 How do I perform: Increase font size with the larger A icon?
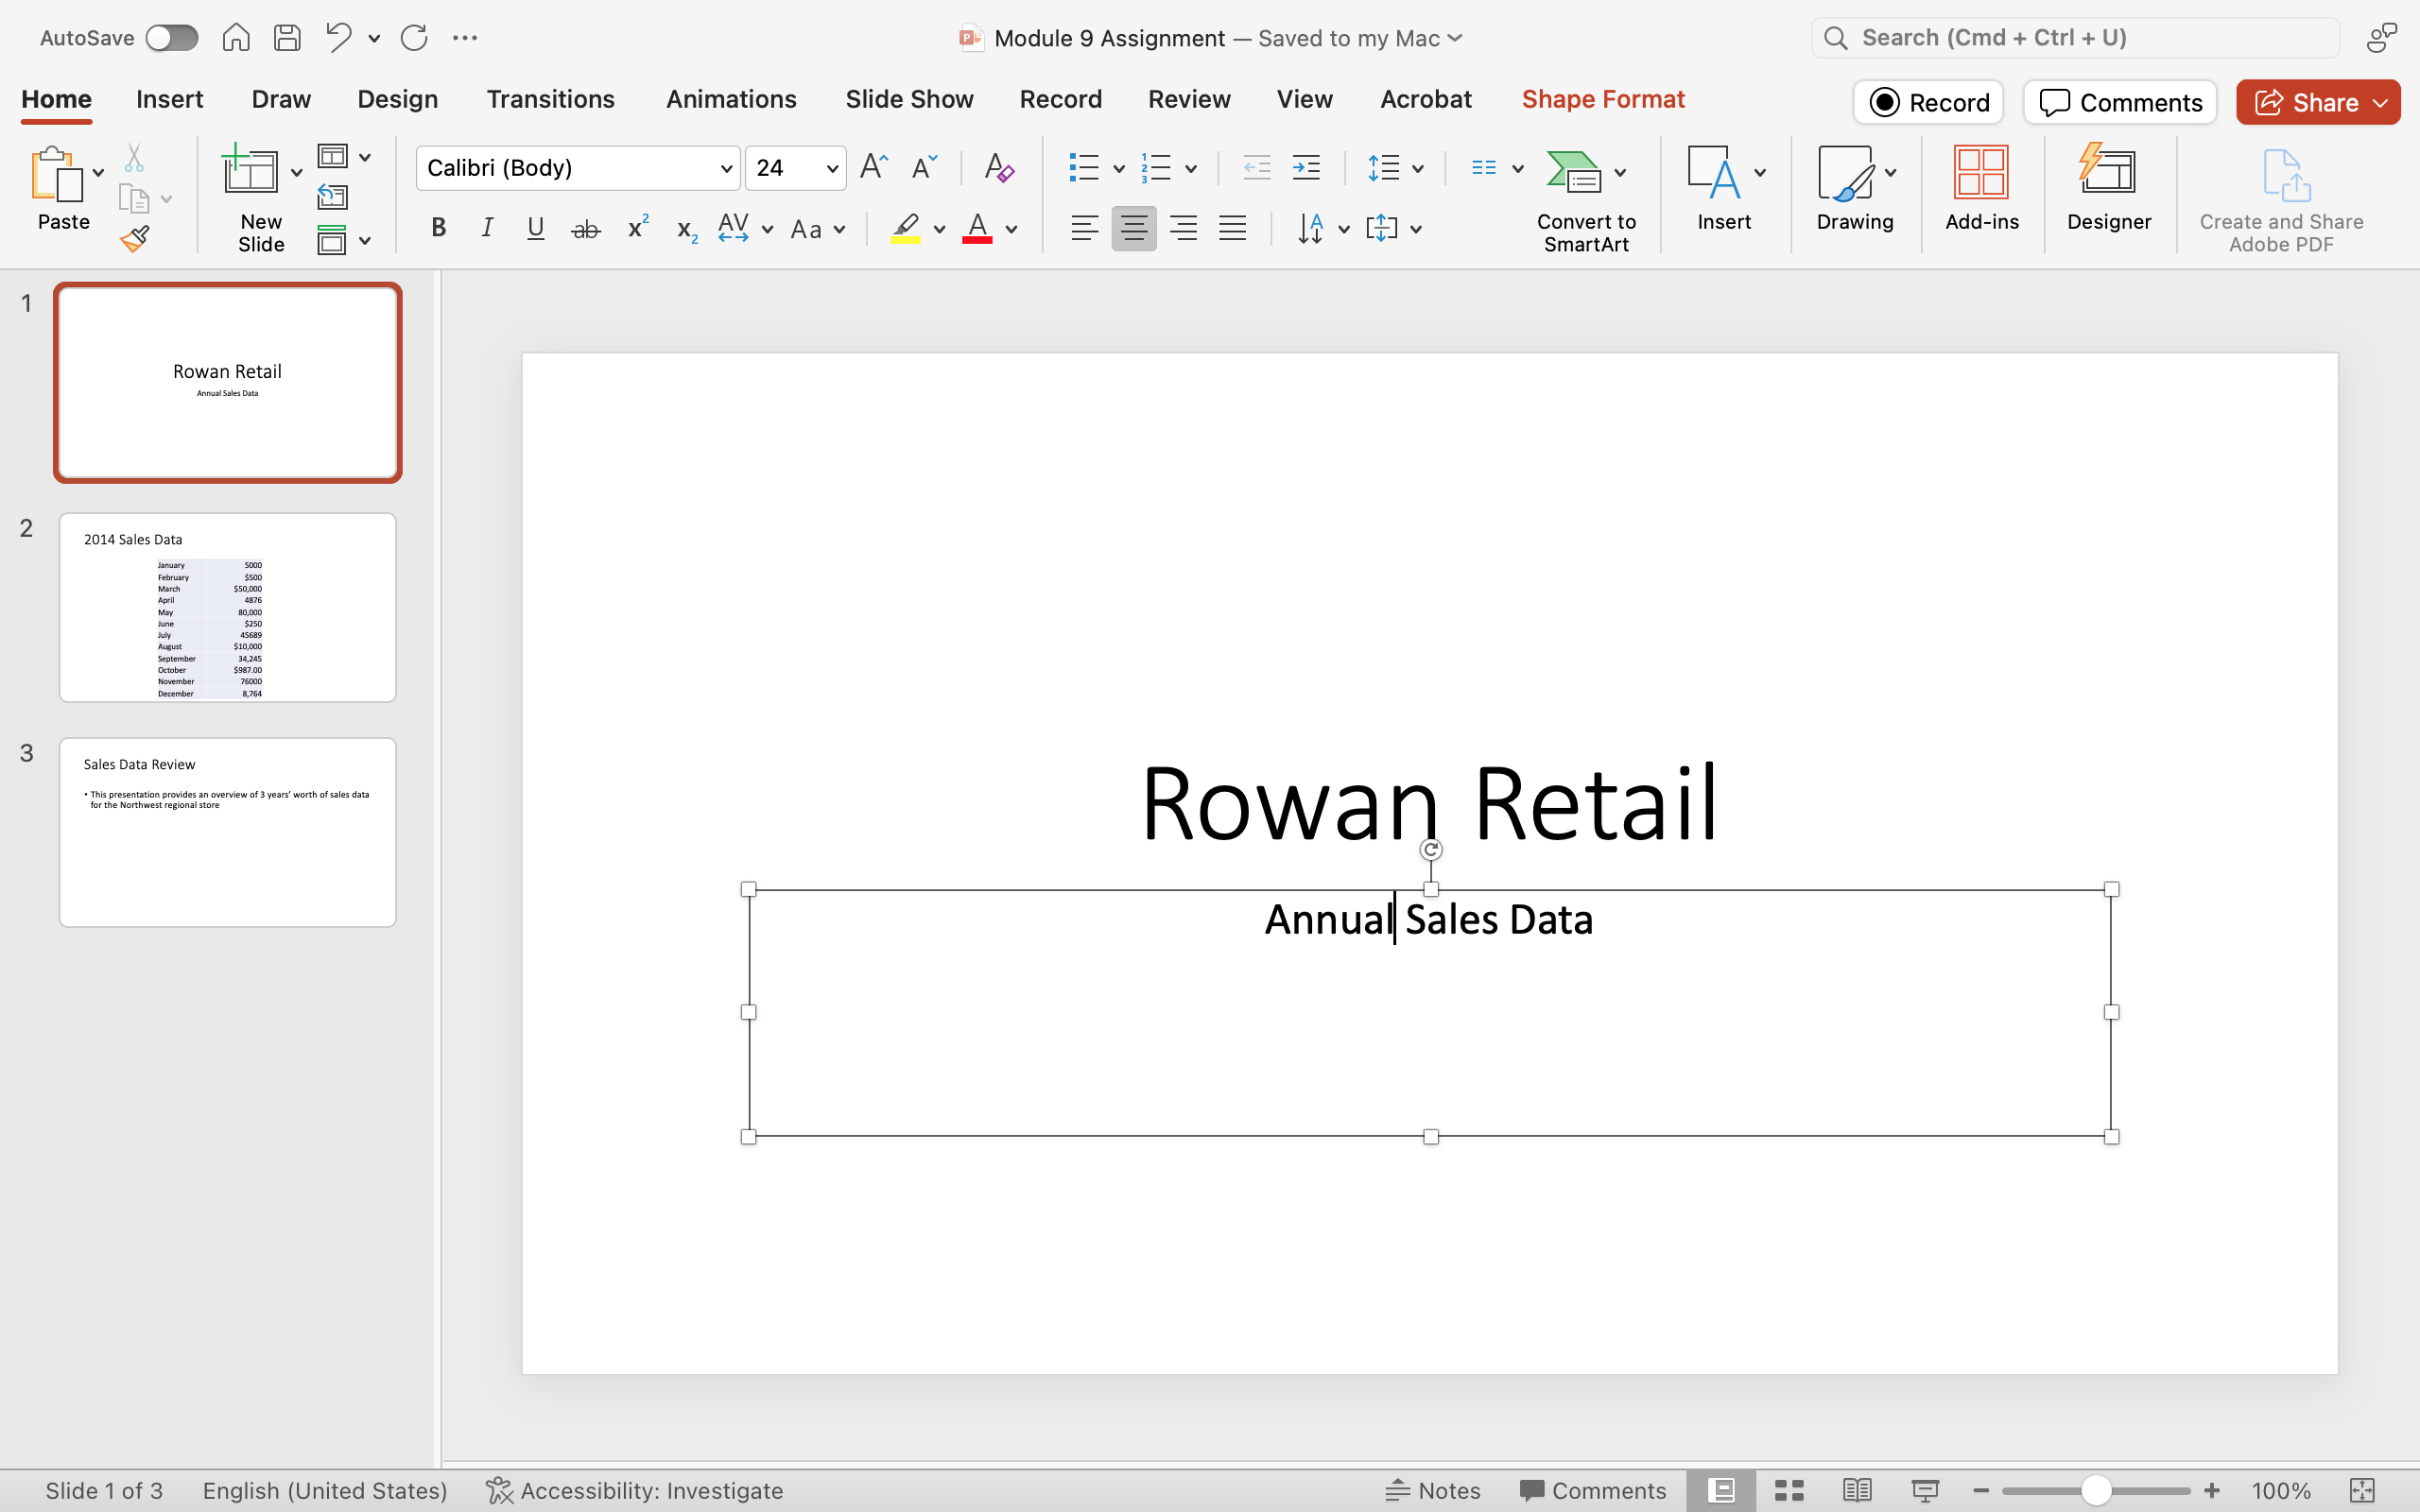874,167
